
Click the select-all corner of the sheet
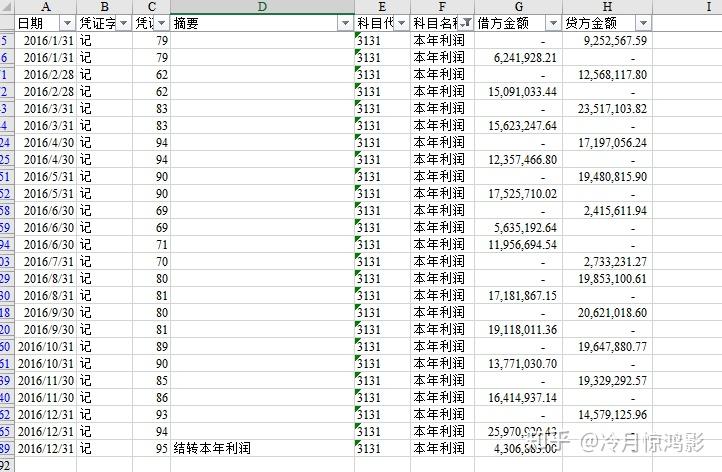tap(7, 7)
